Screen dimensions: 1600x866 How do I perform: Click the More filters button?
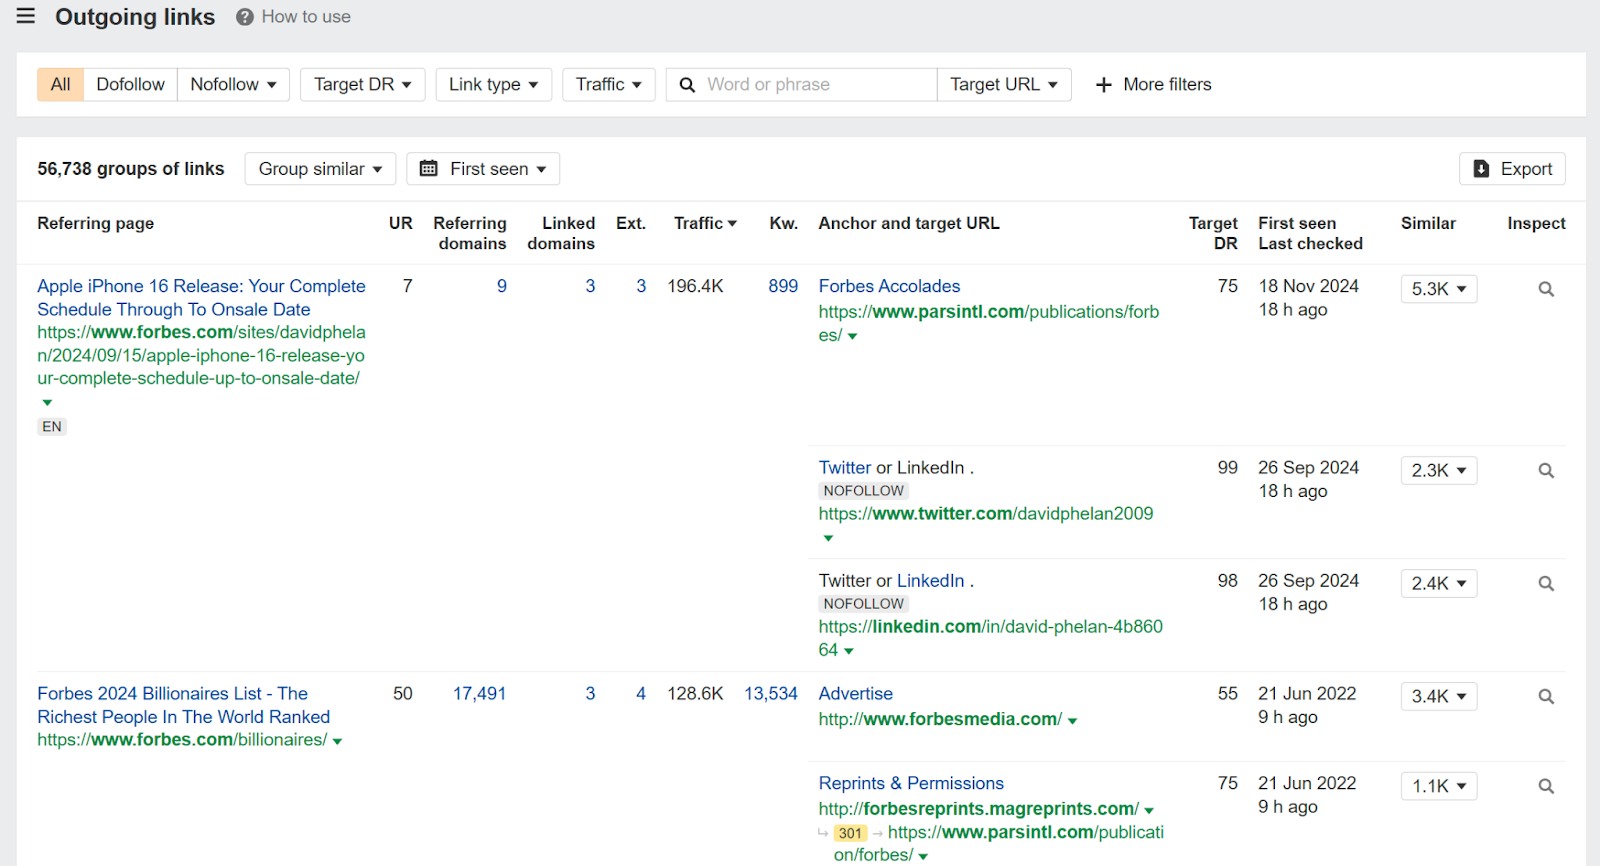1154,85
